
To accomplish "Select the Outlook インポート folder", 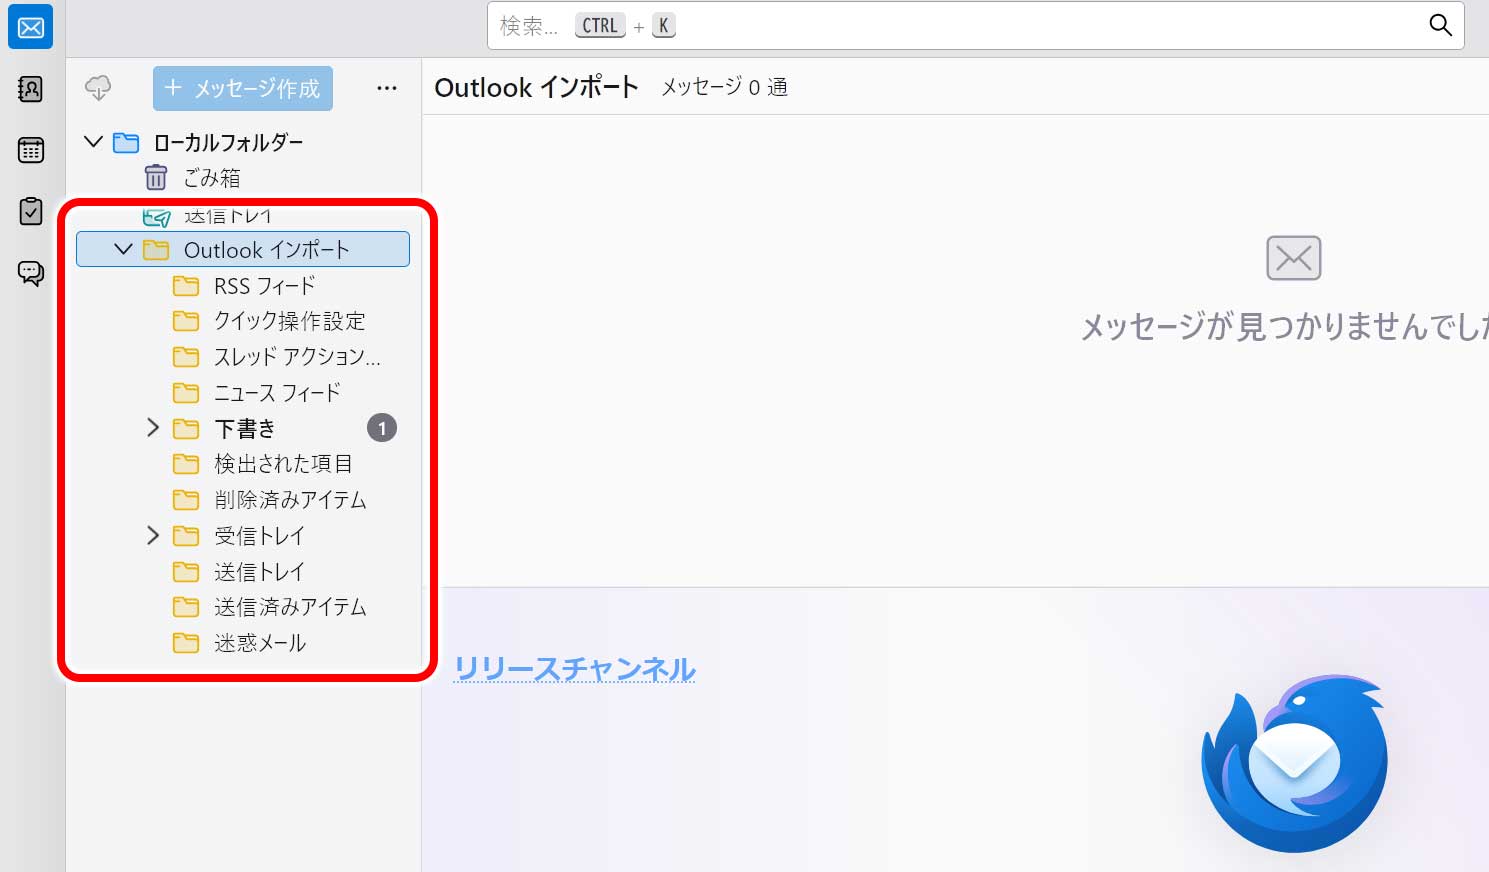I will (x=243, y=249).
